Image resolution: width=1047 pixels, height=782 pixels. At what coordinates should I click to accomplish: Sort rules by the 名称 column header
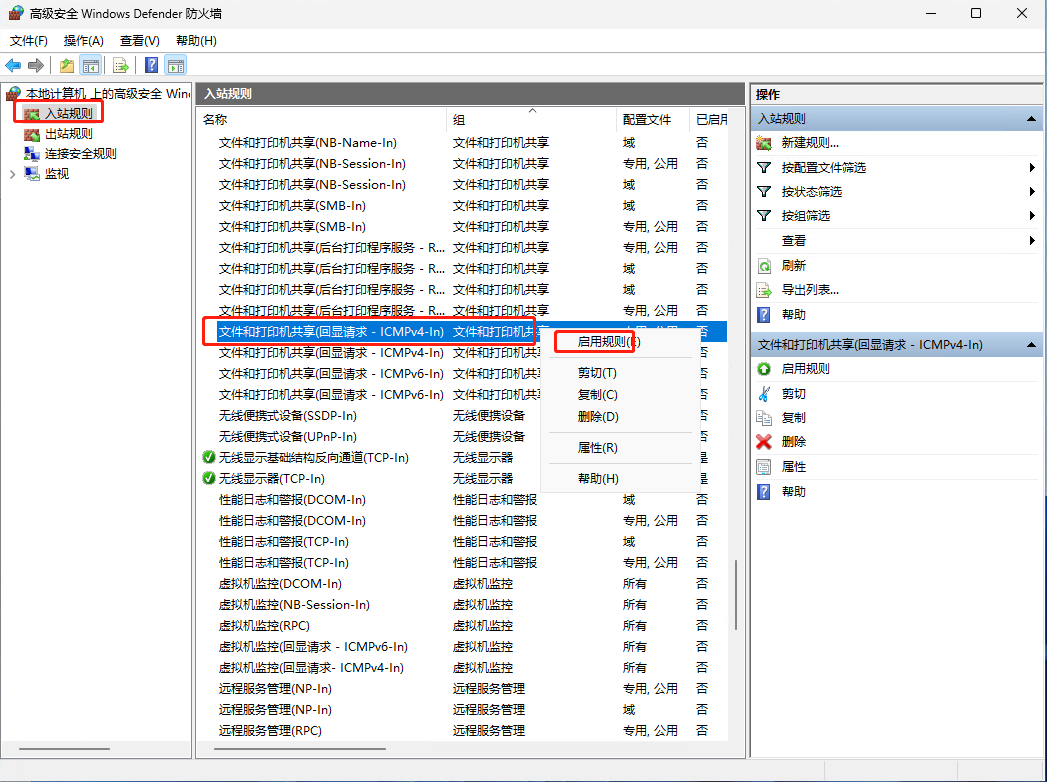point(323,120)
